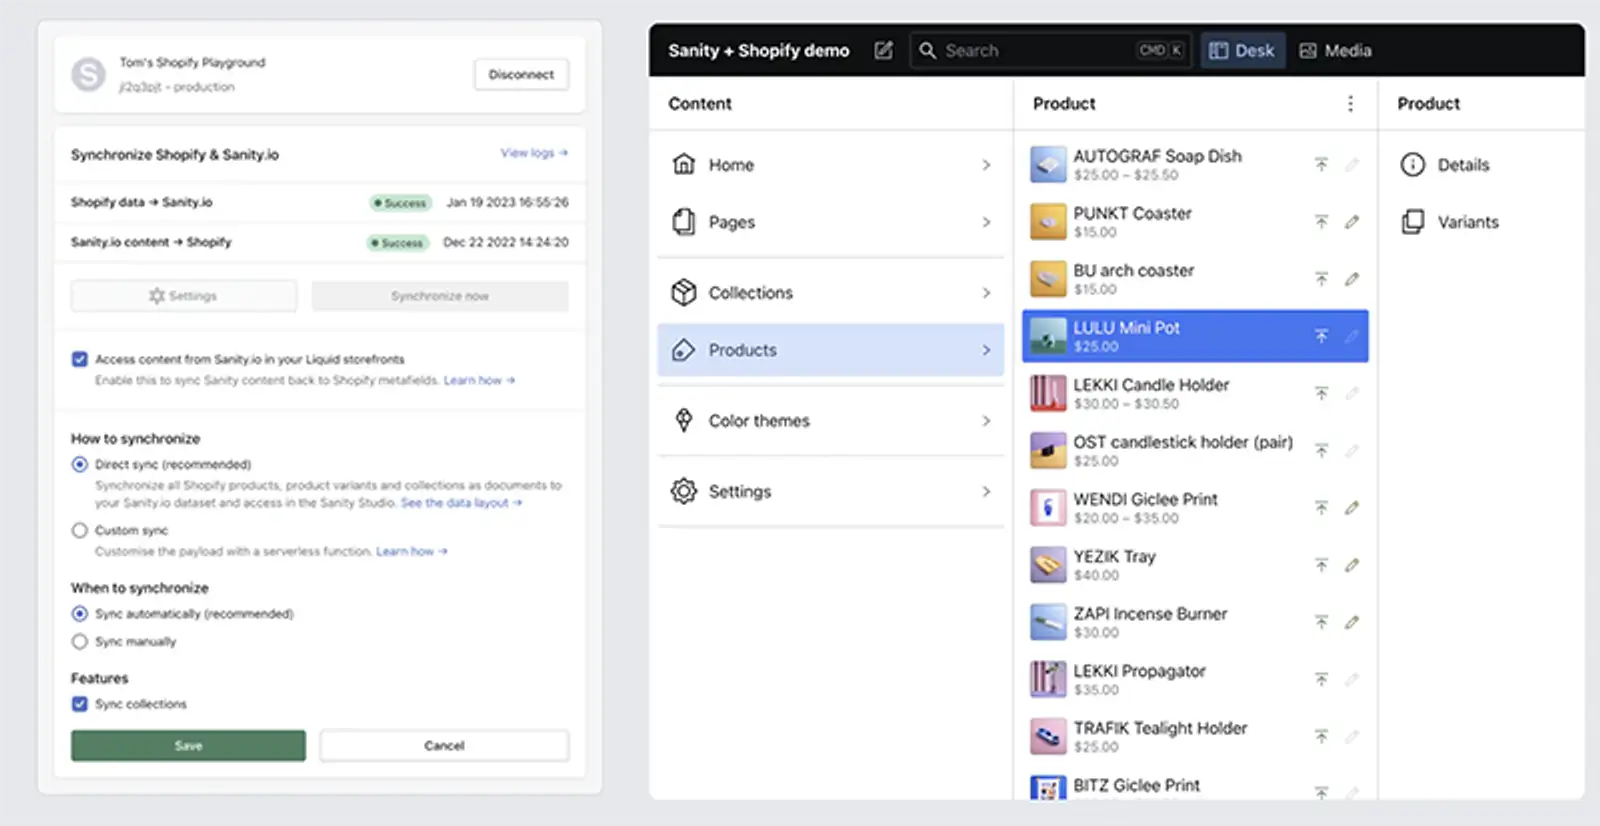This screenshot has height=826, width=1600.
Task: Click the publish arrow icon for TRAFIK Tealight Holder
Action: 1321,736
